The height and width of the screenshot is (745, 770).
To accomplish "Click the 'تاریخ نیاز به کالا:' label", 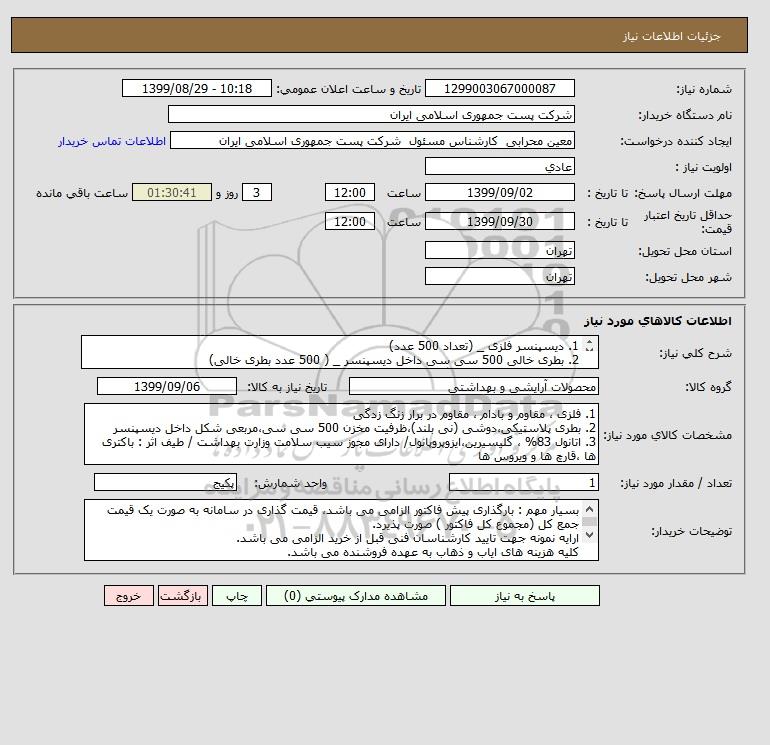I will (x=287, y=387).
